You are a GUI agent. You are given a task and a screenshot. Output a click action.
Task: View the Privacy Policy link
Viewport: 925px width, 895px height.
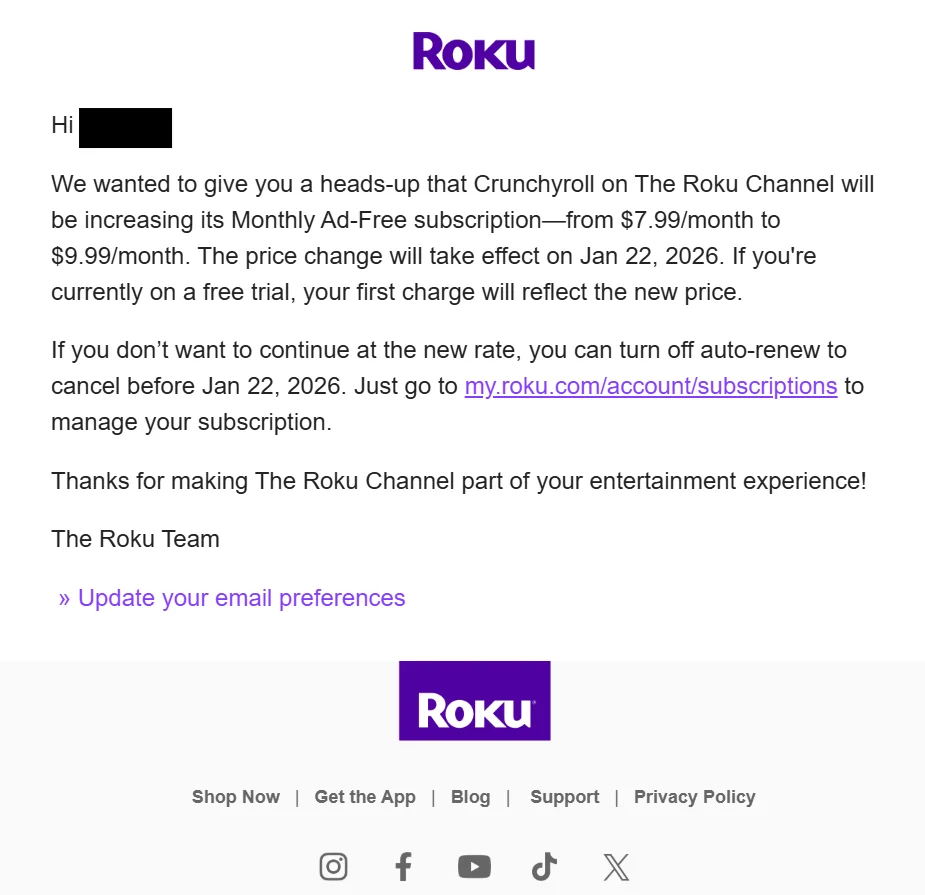(x=694, y=797)
